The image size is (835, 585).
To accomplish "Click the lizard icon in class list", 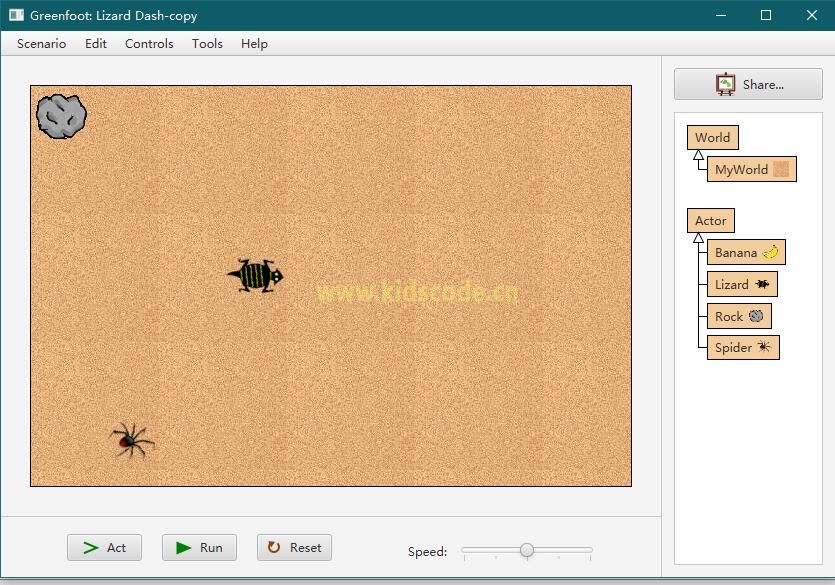I will [x=762, y=284].
